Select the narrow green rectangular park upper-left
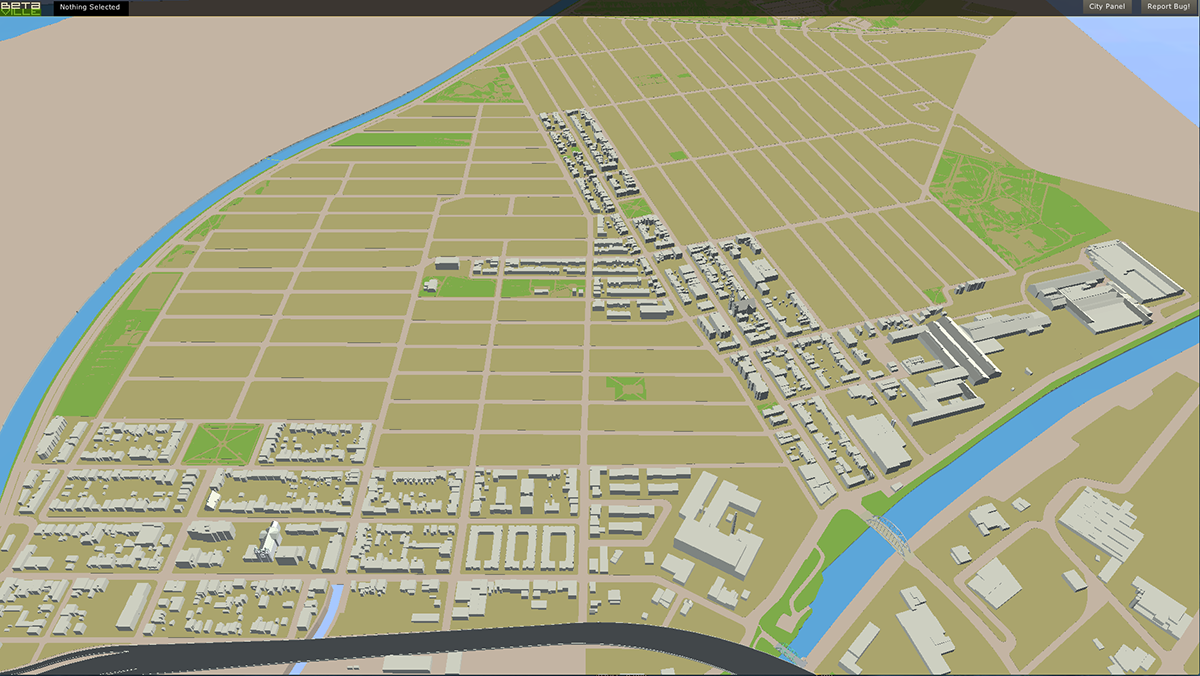The height and width of the screenshot is (676, 1200). click(x=400, y=140)
